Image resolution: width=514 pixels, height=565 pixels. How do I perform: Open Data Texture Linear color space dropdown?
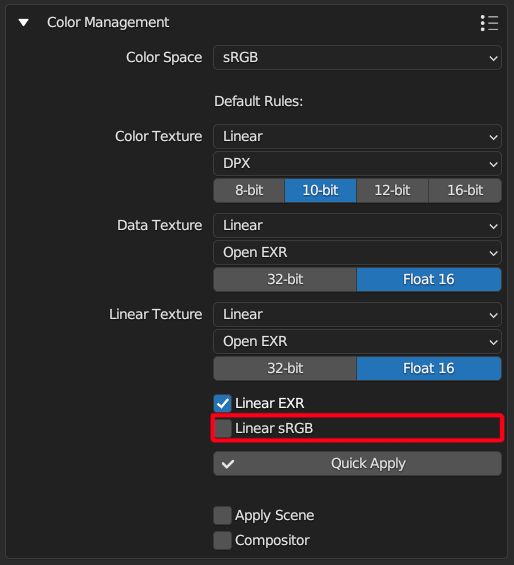pos(357,226)
